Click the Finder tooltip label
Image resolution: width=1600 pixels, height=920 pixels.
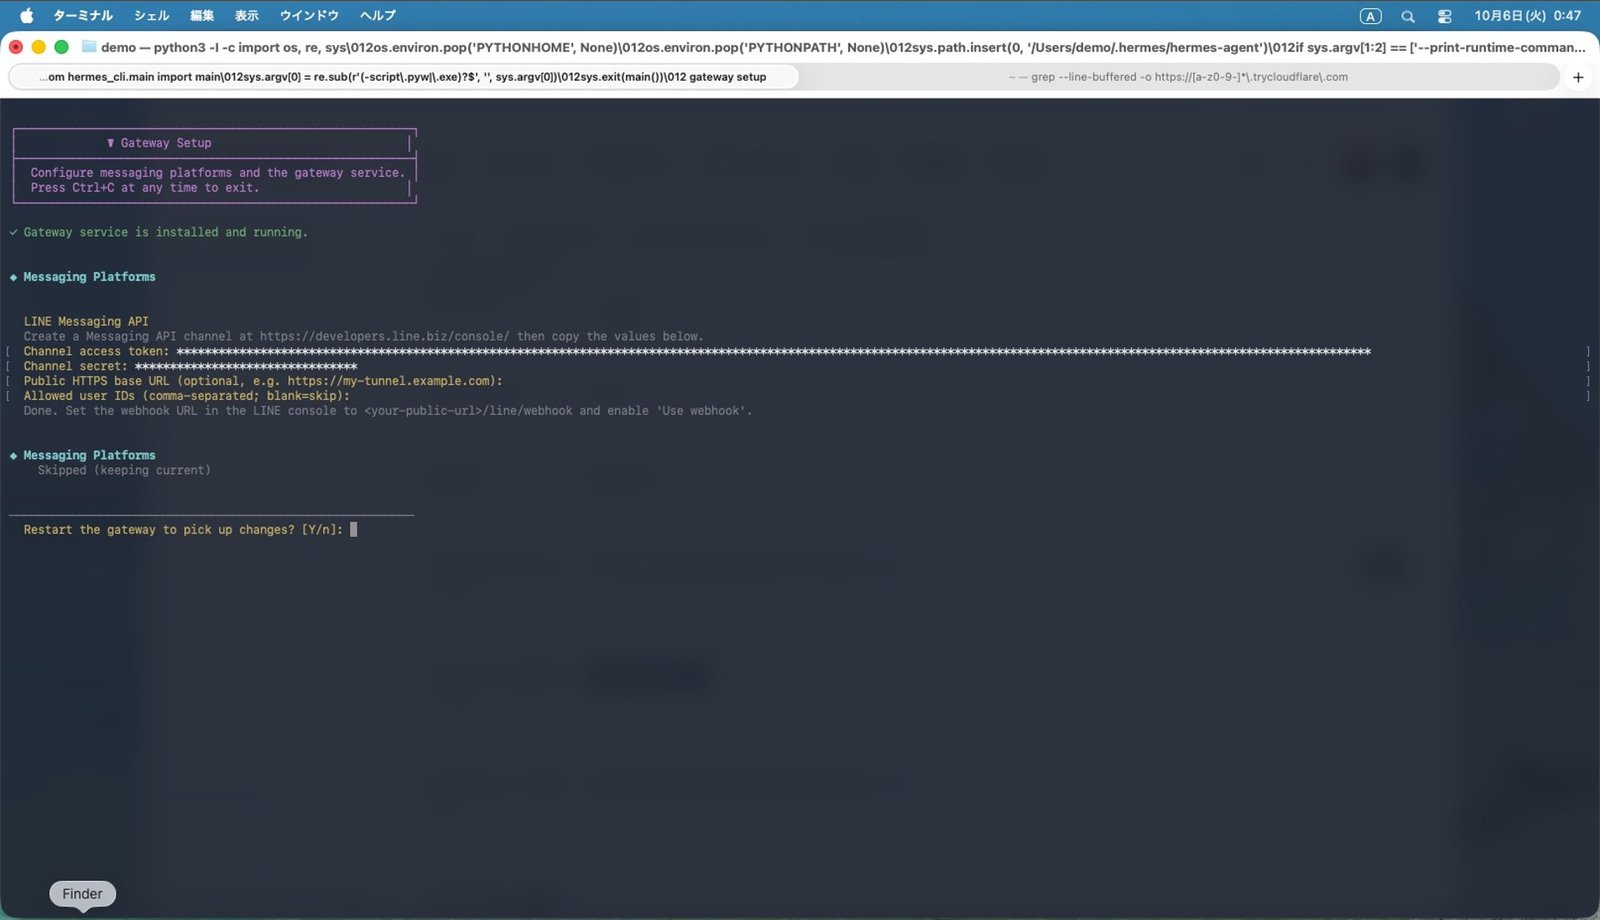[x=82, y=894]
